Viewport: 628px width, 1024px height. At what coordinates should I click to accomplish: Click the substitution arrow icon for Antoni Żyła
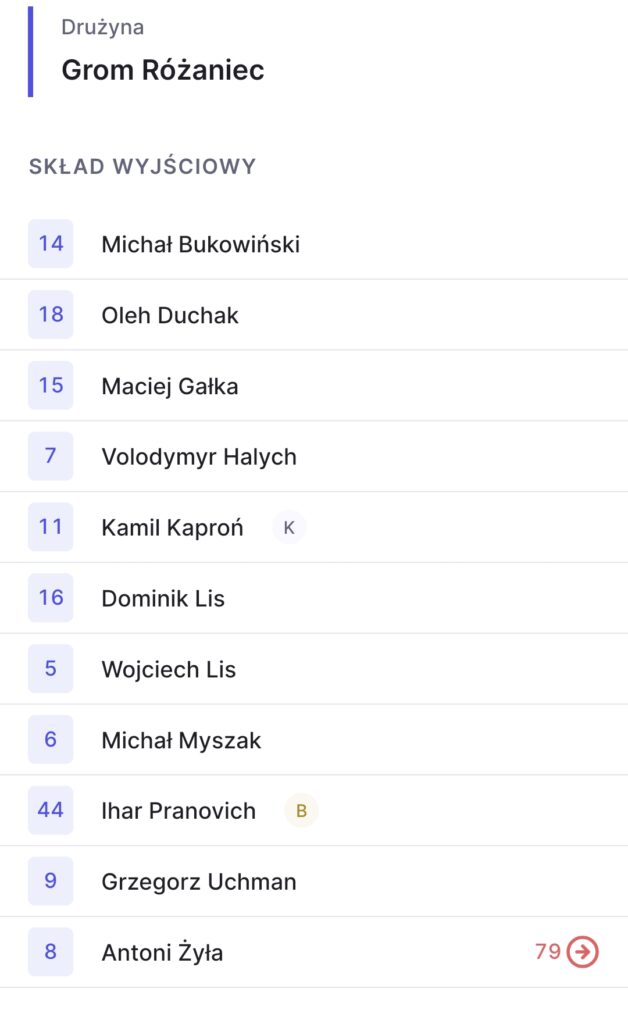582,952
